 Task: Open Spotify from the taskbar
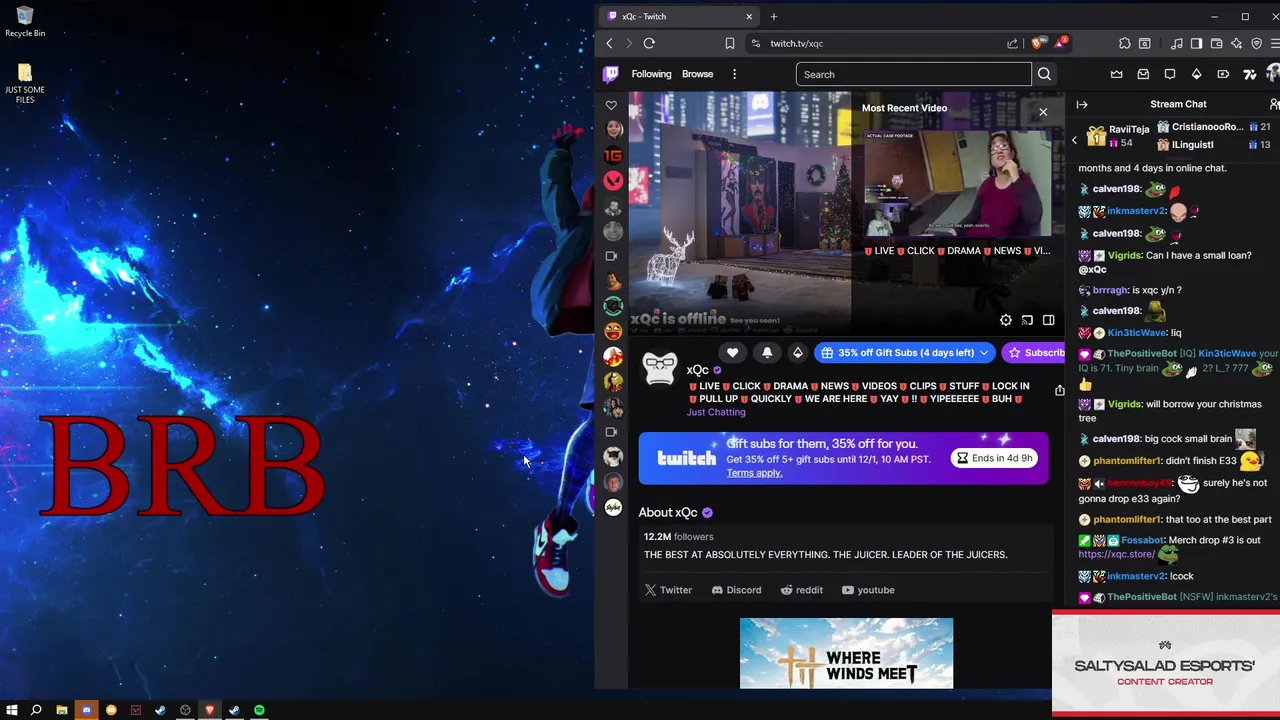(259, 710)
